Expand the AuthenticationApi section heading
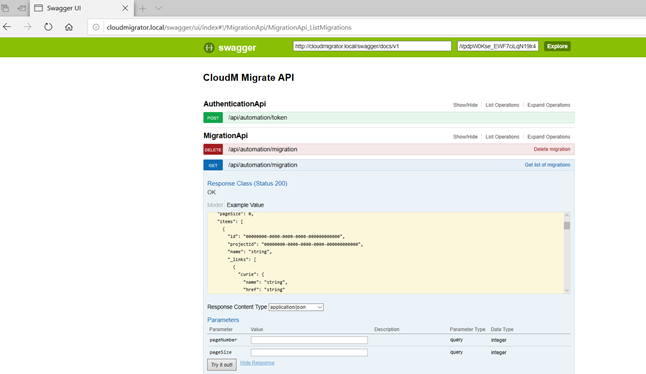Screen dimensions: 646x374 click(234, 104)
